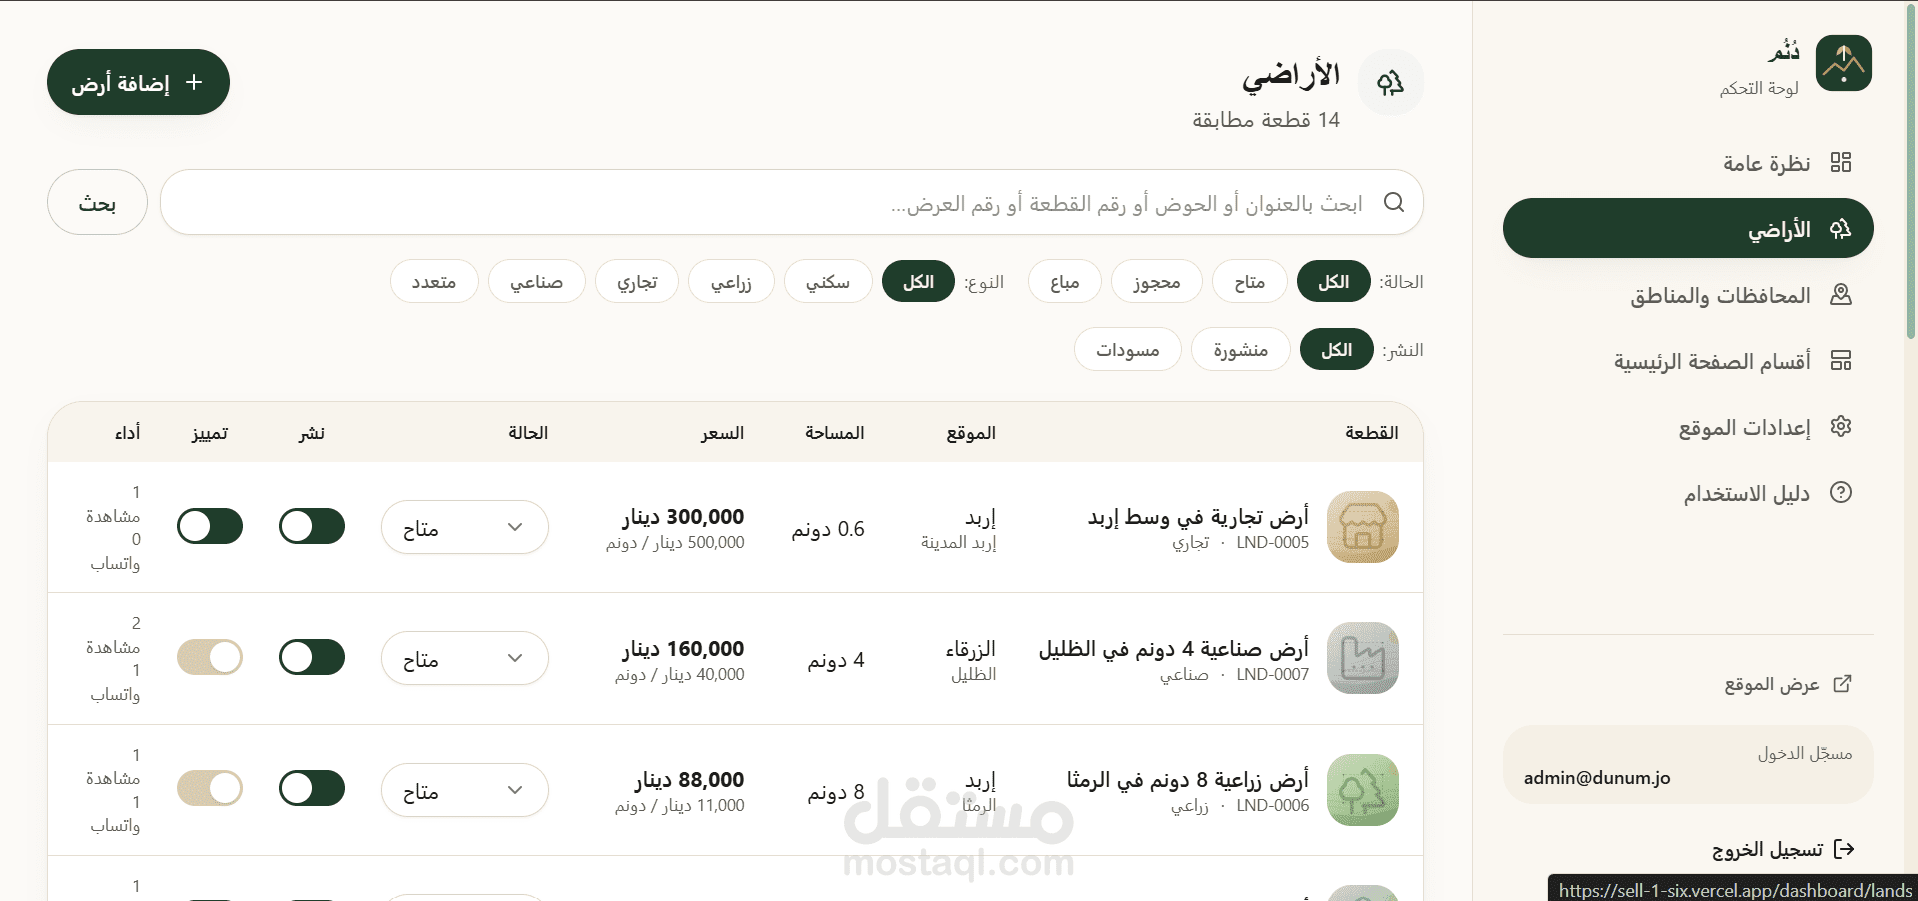
Task: Open status dropdown for أرض تجارية في وسط إربد
Action: coord(465,527)
